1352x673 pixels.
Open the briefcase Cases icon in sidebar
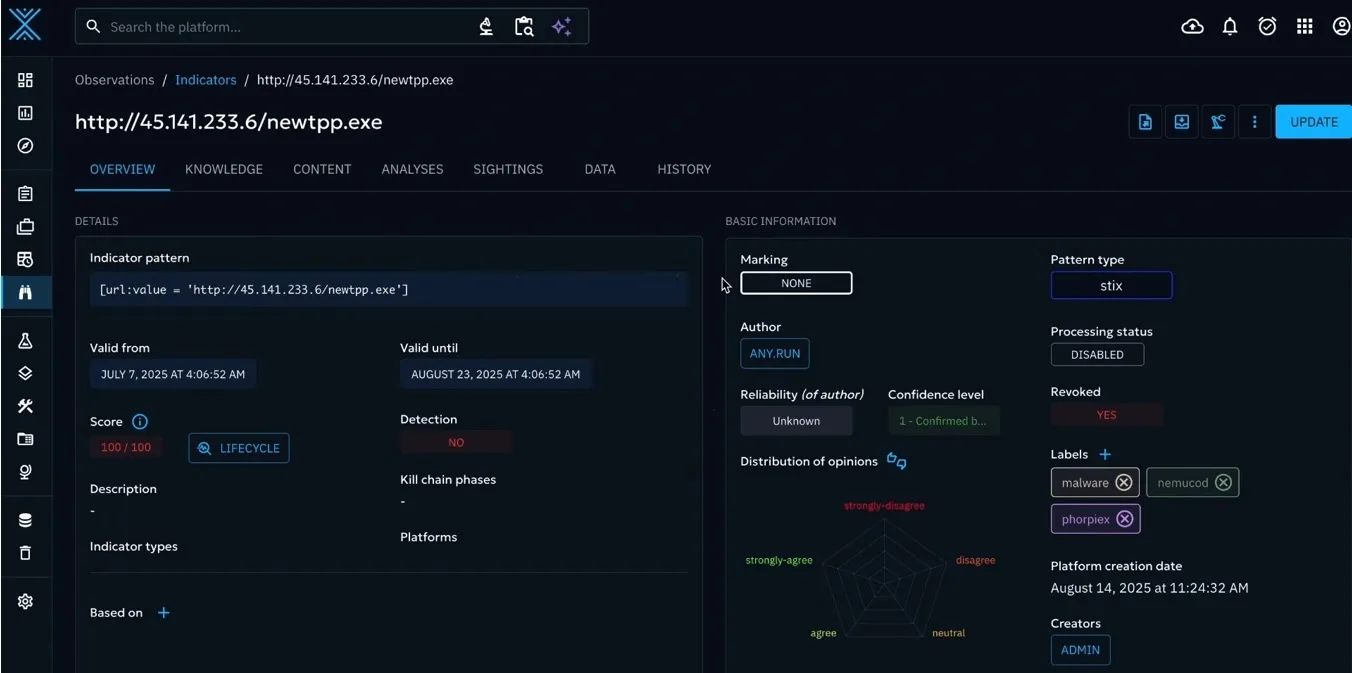pyautogui.click(x=25, y=227)
